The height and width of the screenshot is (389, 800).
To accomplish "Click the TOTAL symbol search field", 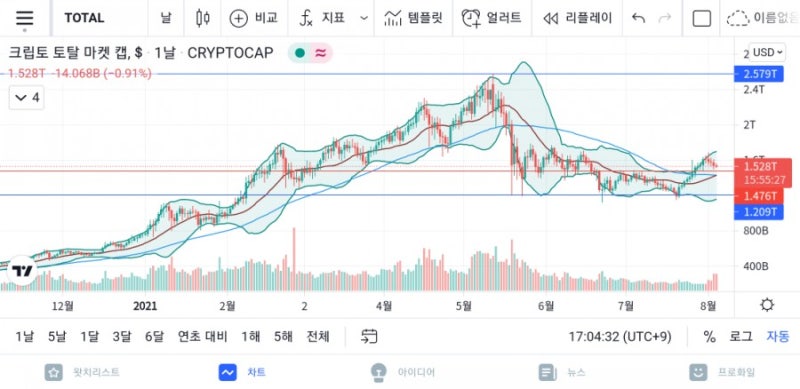I will (x=84, y=18).
